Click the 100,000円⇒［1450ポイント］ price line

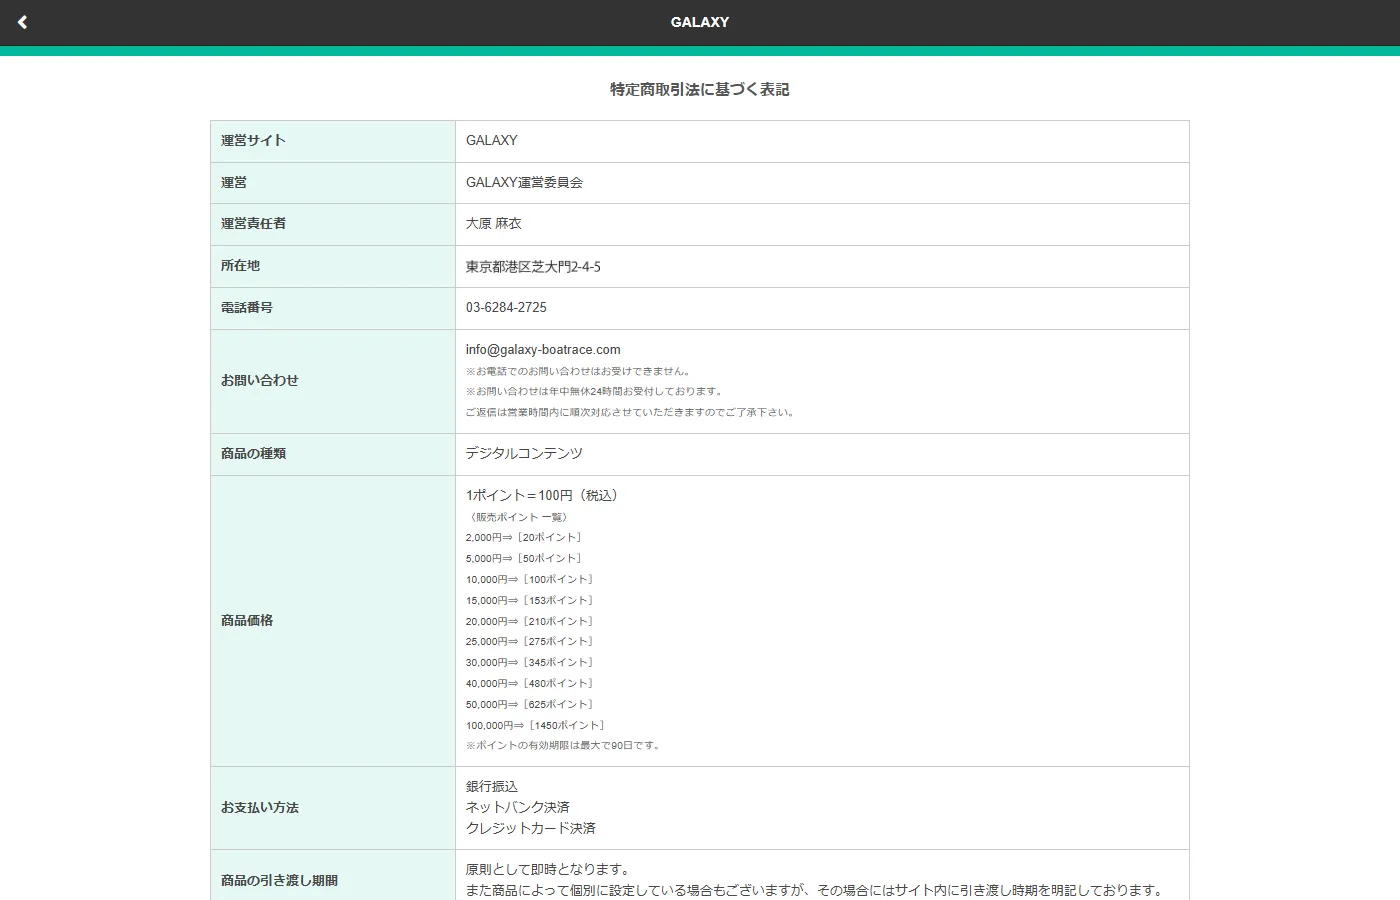point(536,726)
